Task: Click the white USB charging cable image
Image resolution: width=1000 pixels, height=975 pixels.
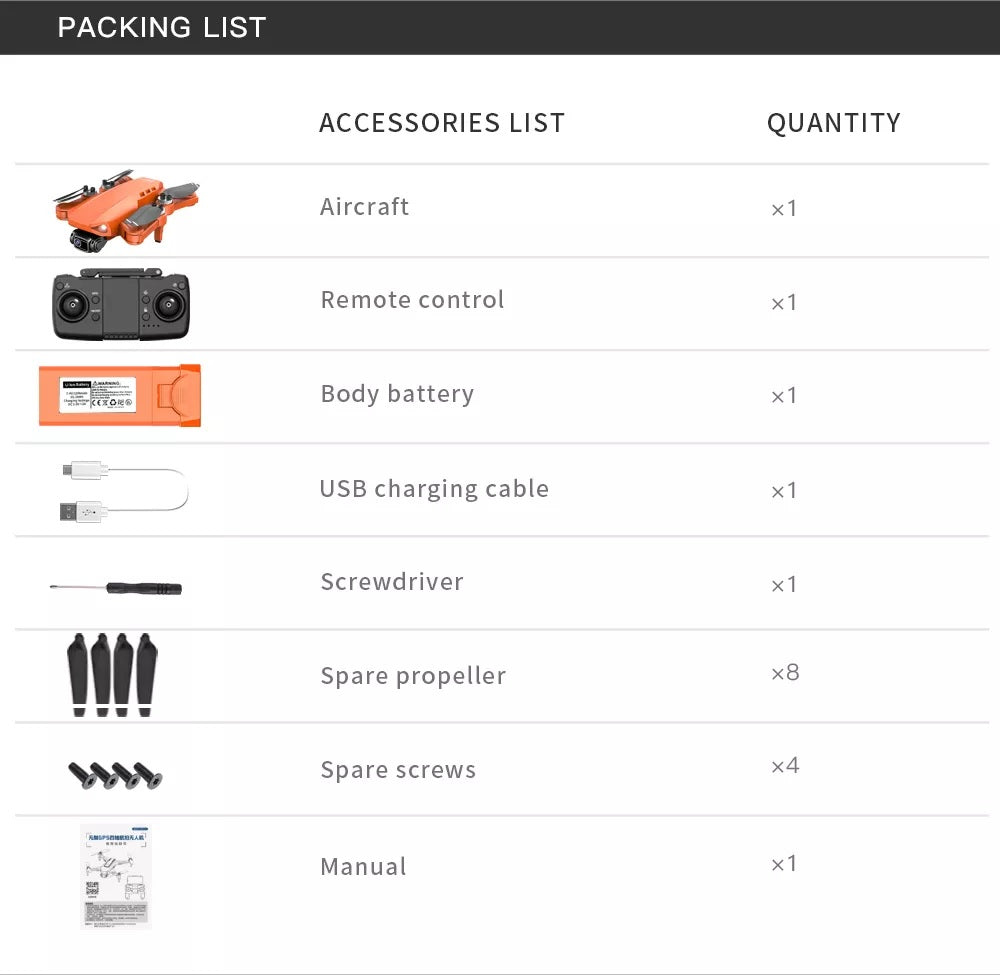Action: point(124,491)
